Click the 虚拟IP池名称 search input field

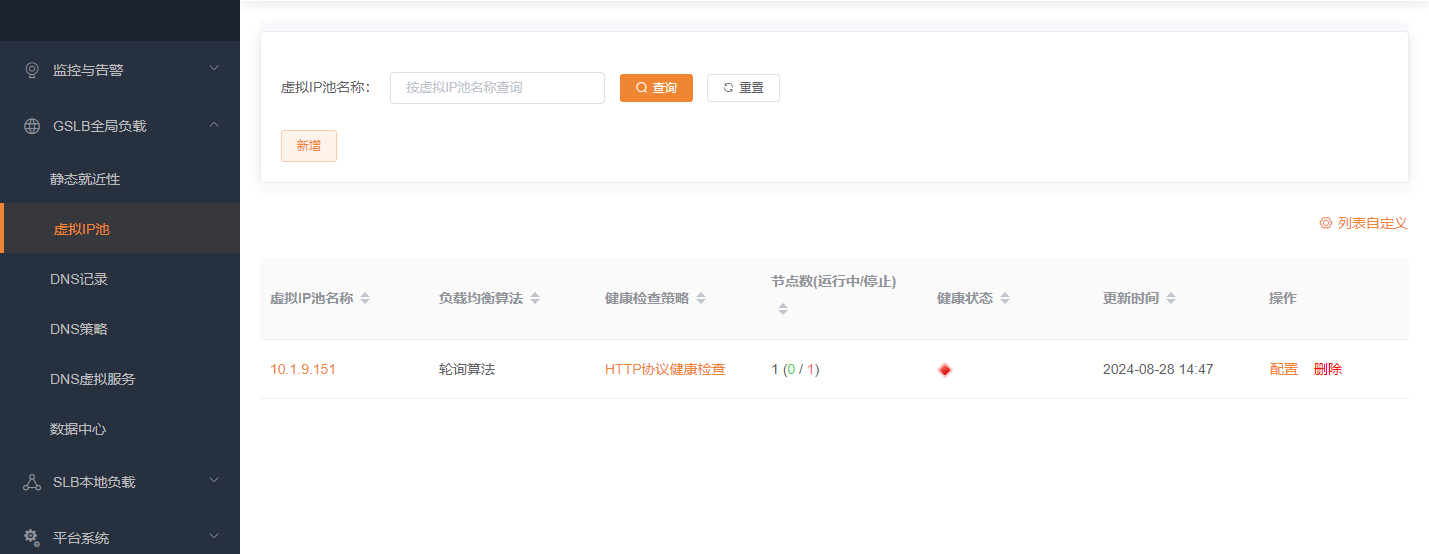point(497,88)
